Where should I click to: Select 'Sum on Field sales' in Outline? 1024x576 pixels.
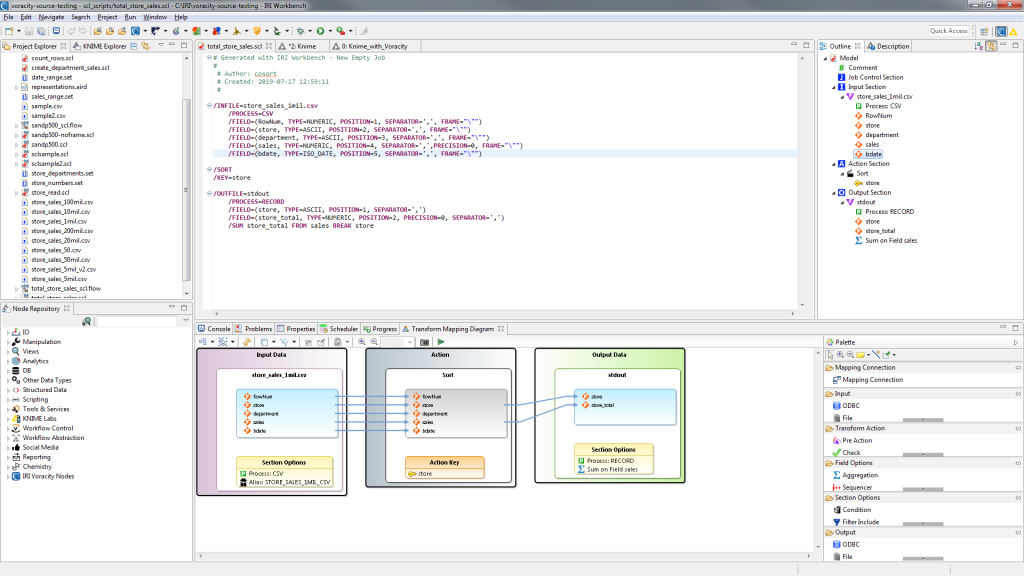pos(886,240)
